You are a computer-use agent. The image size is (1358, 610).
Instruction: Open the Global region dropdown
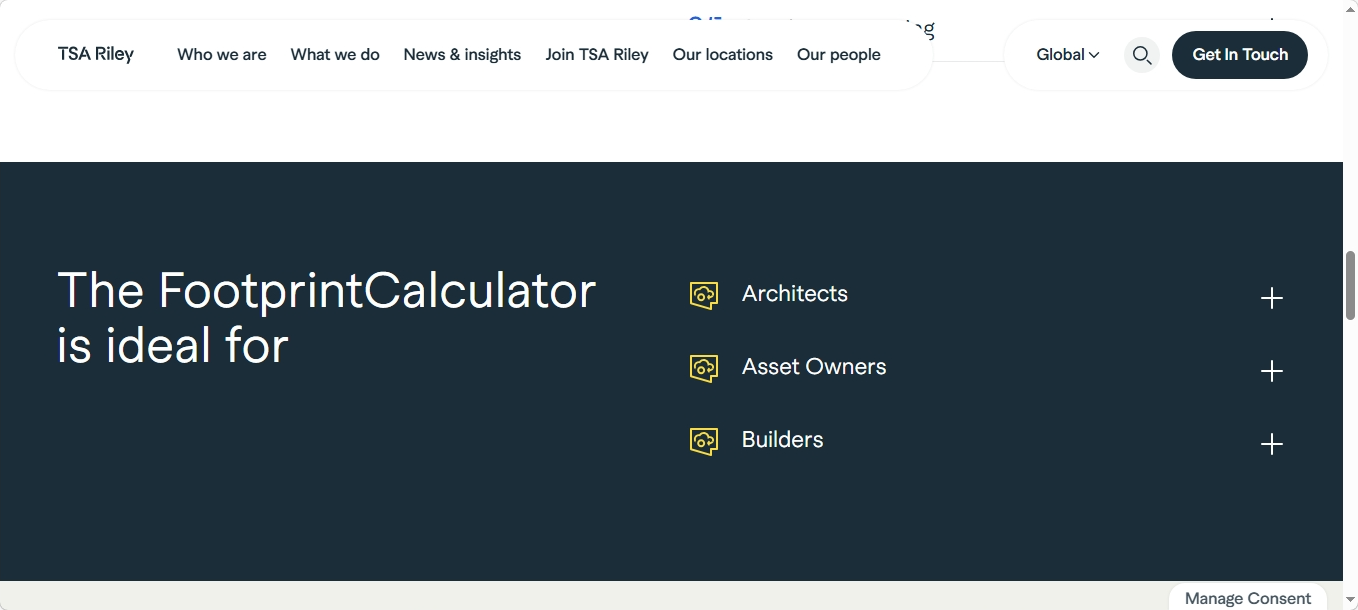coord(1068,55)
